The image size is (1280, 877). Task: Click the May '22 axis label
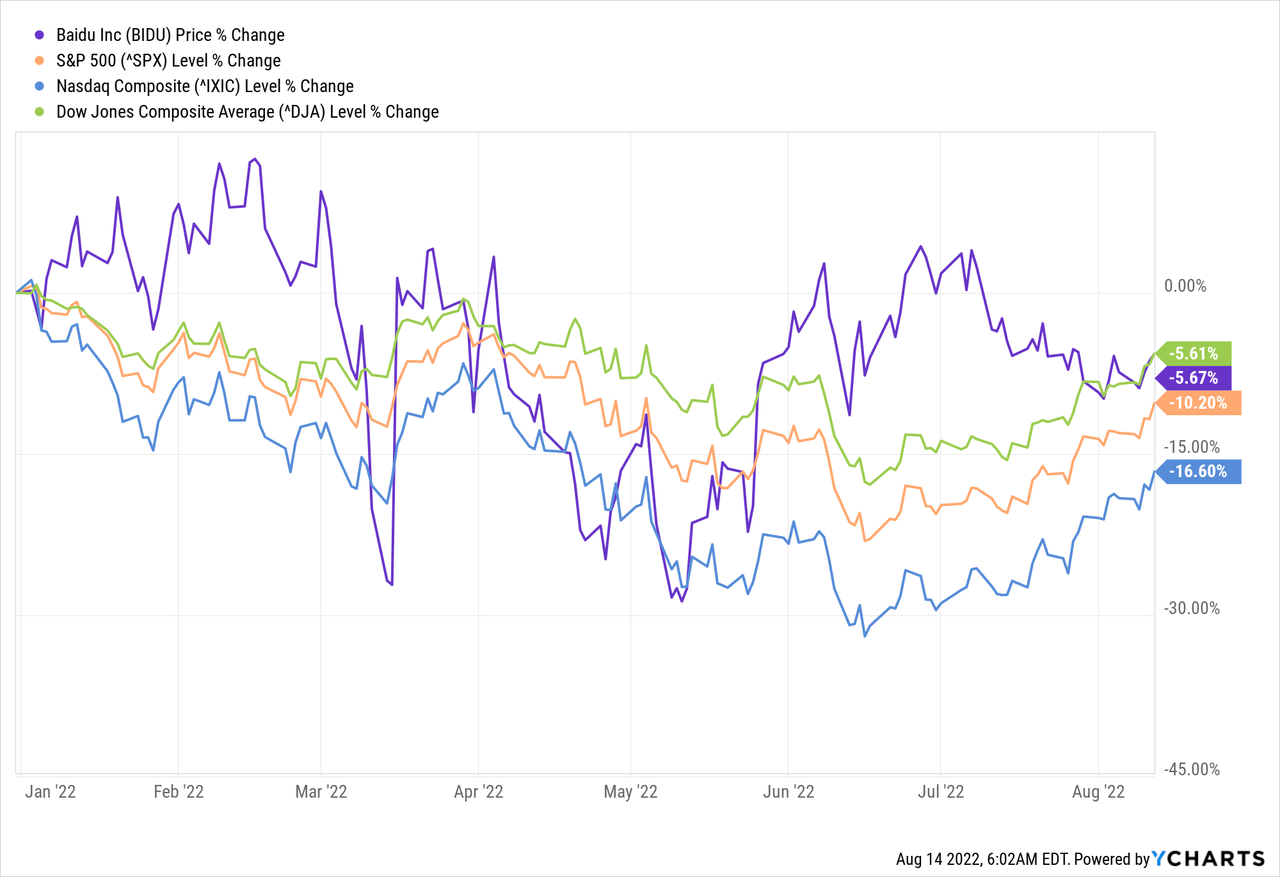[631, 791]
